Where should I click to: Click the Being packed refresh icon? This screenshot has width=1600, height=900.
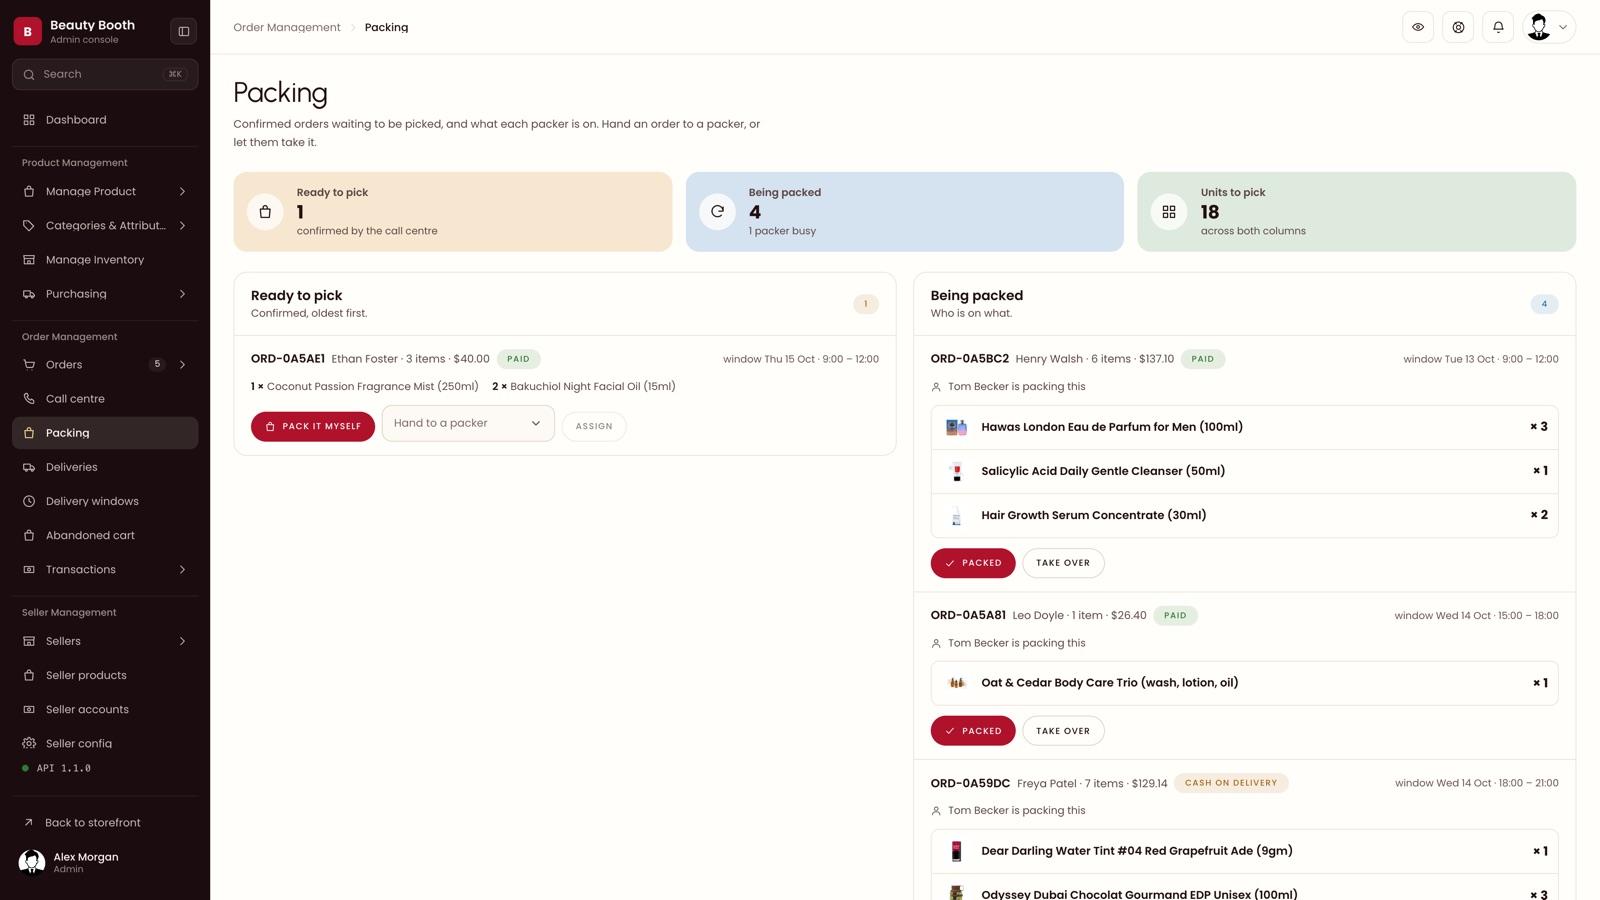(717, 212)
